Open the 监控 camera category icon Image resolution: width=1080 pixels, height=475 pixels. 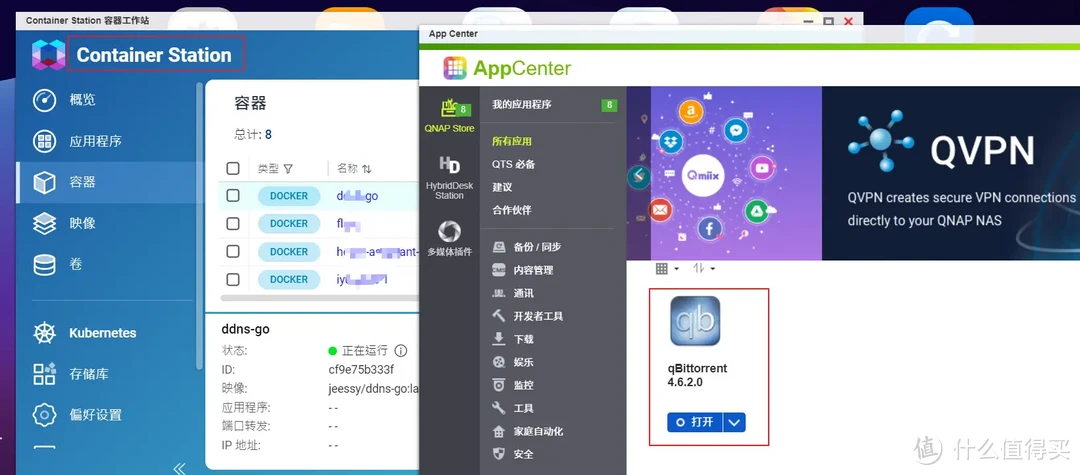point(499,386)
